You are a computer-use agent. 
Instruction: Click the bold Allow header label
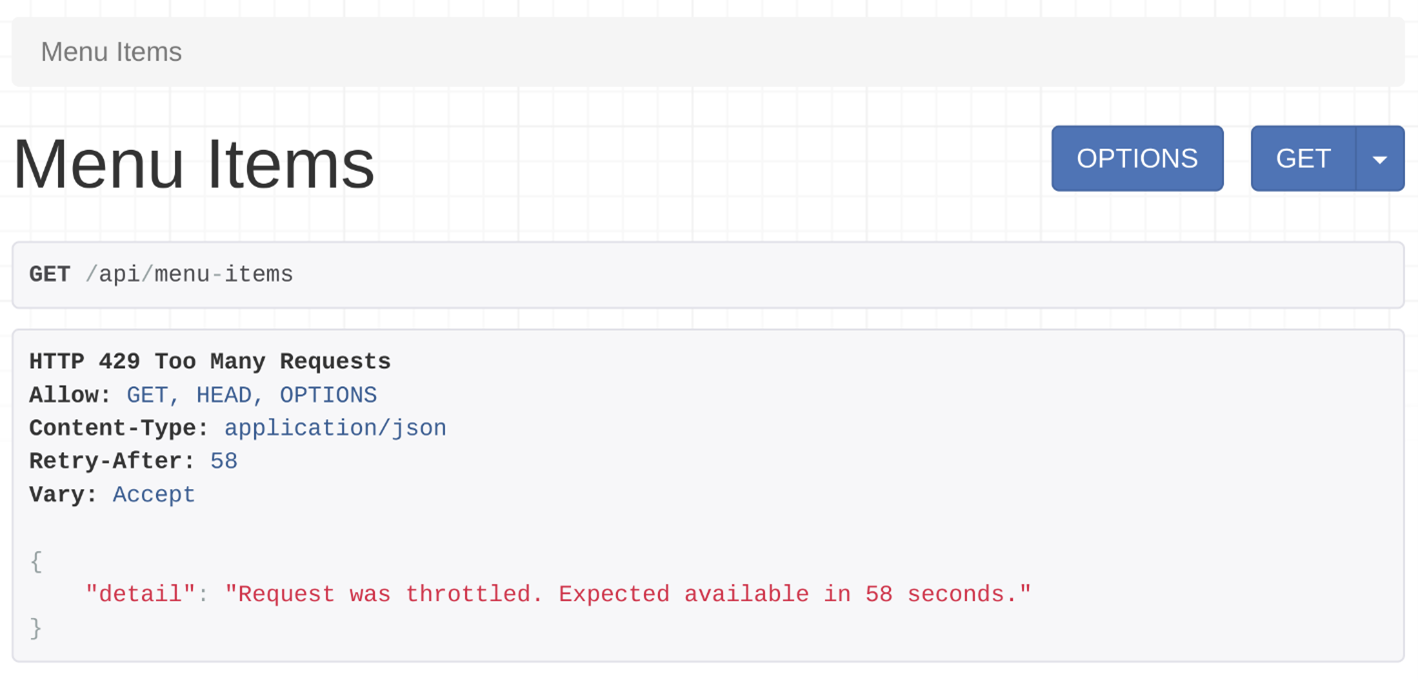[x=70, y=395]
